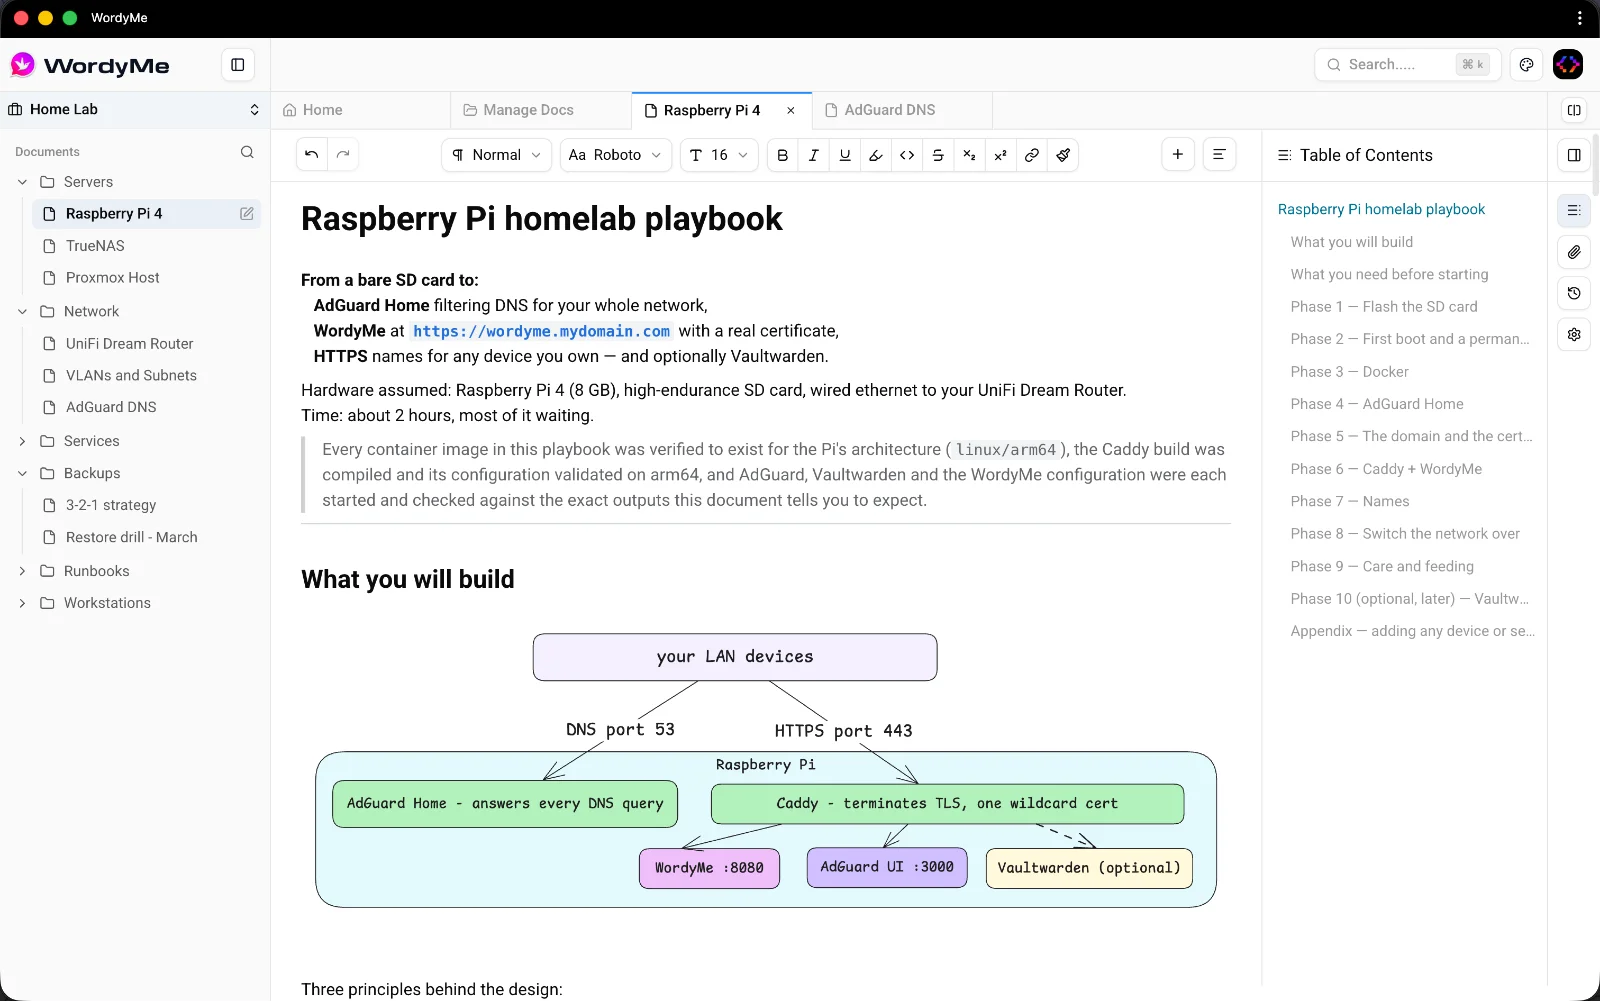
Task: Click the undo arrow button
Action: click(312, 155)
